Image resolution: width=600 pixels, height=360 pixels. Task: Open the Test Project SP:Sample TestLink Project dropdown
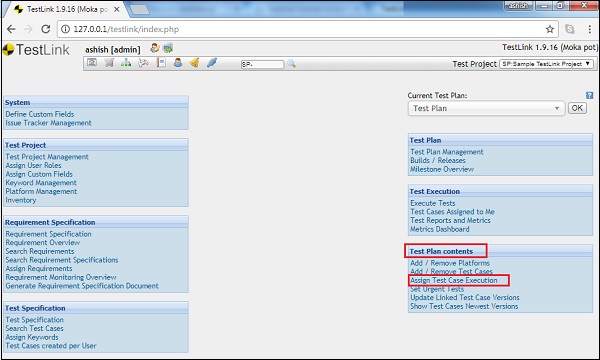tap(546, 64)
